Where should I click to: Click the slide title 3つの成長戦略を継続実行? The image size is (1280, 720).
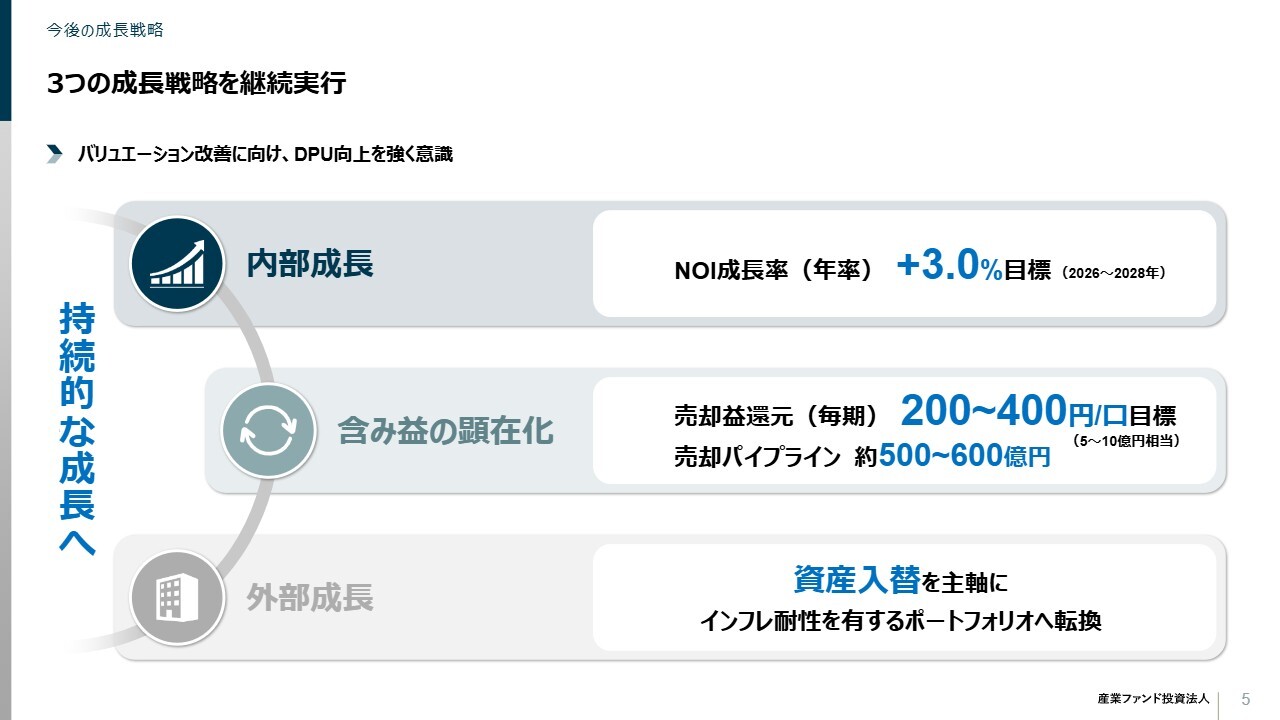196,83
